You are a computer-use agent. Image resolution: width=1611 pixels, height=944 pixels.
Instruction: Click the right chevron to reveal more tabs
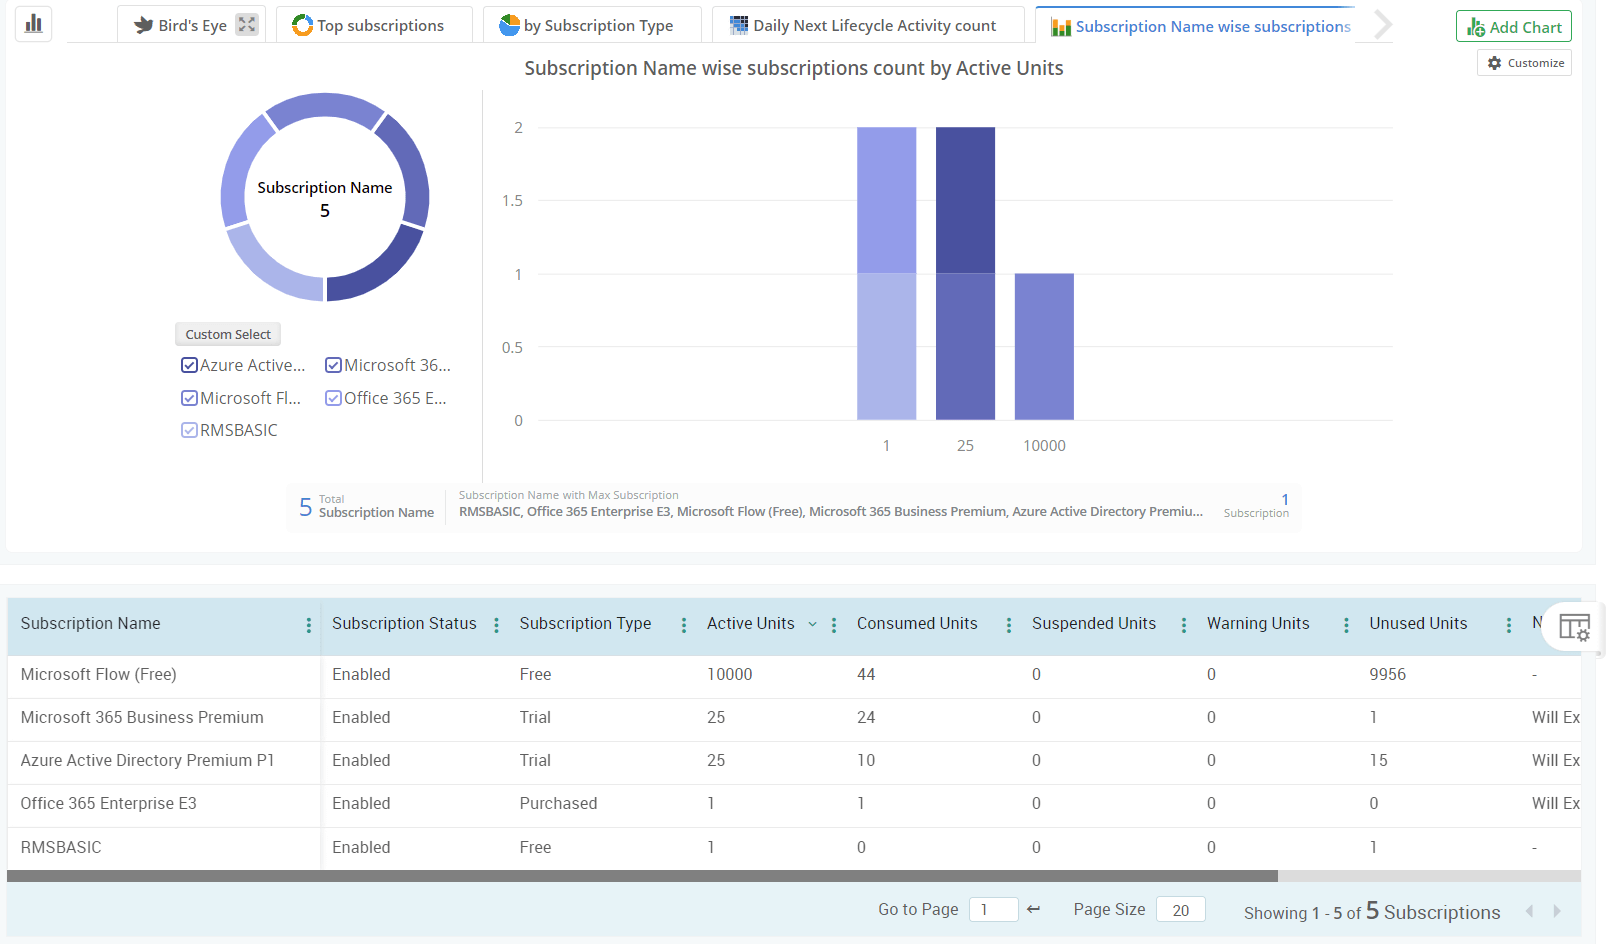coord(1383,24)
